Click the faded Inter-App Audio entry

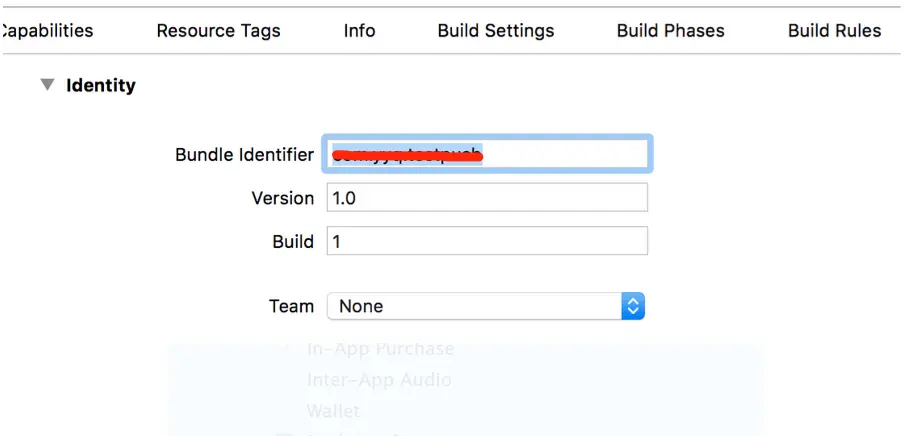pyautogui.click(x=379, y=380)
